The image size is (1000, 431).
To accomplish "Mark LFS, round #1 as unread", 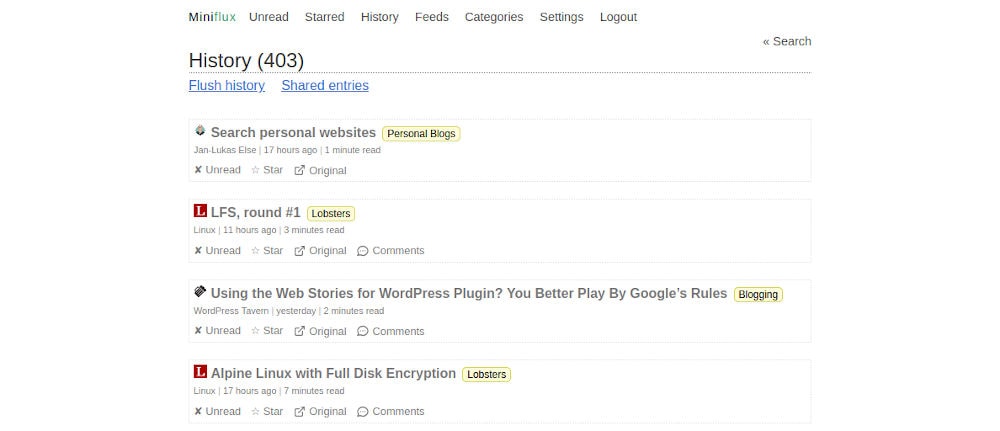I will (x=217, y=251).
